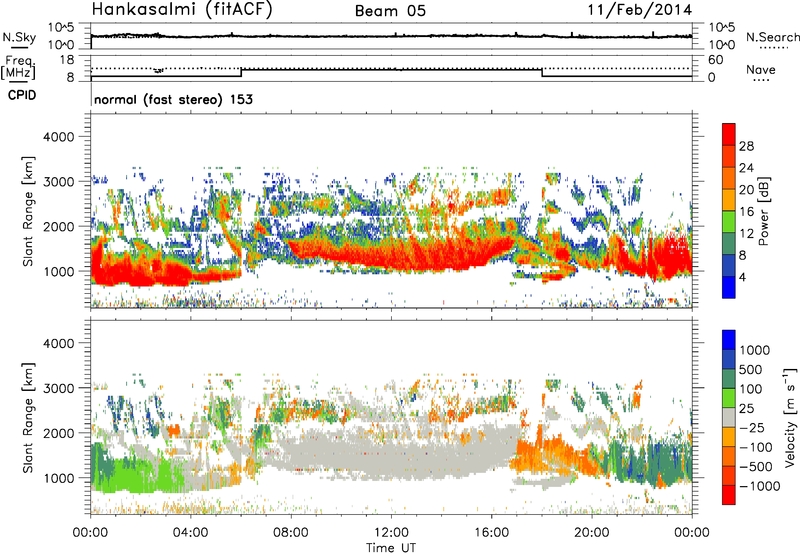Click the N.Search legend label
Image resolution: width=800 pixels, height=554 pixels.
[773, 37]
